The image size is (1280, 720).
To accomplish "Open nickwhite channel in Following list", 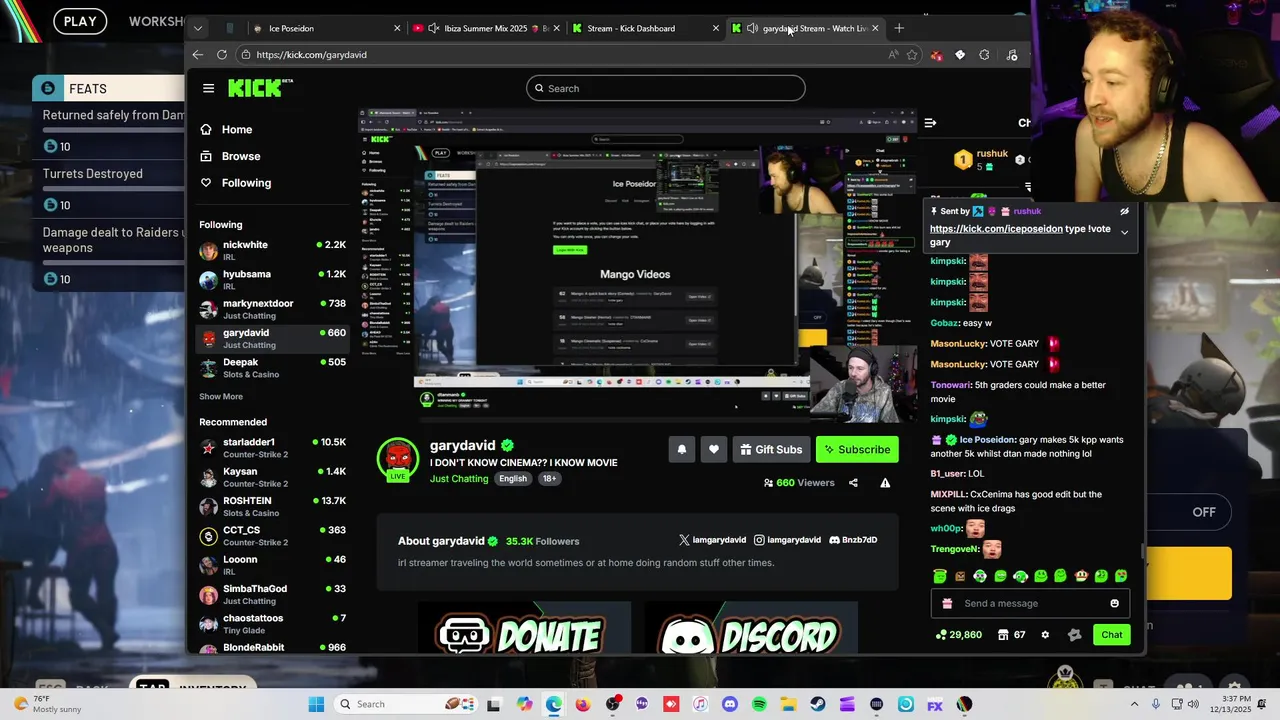I will click(272, 250).
